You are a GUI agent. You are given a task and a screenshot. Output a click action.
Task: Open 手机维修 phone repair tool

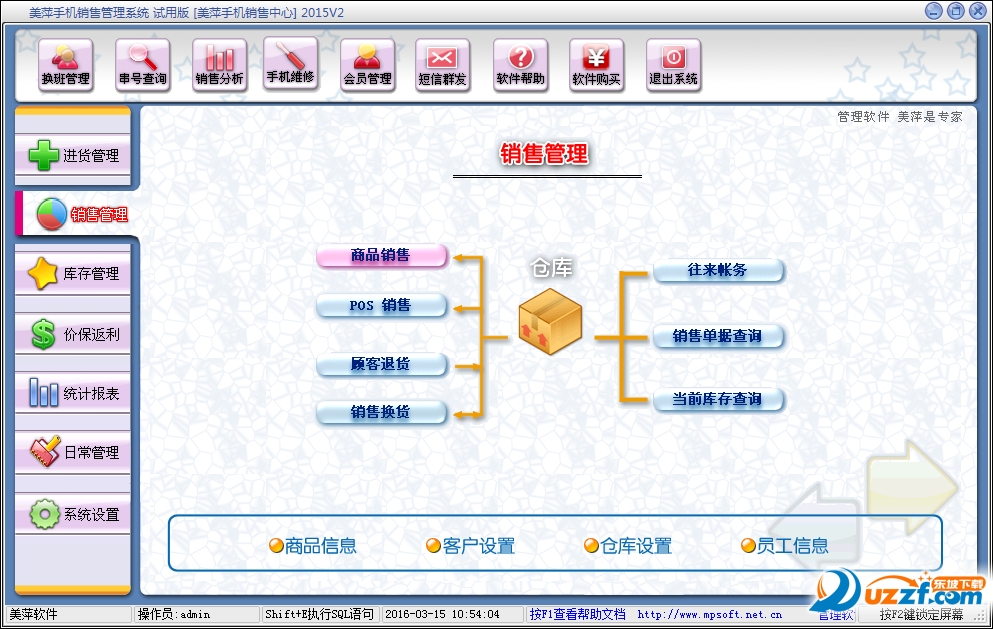point(290,63)
